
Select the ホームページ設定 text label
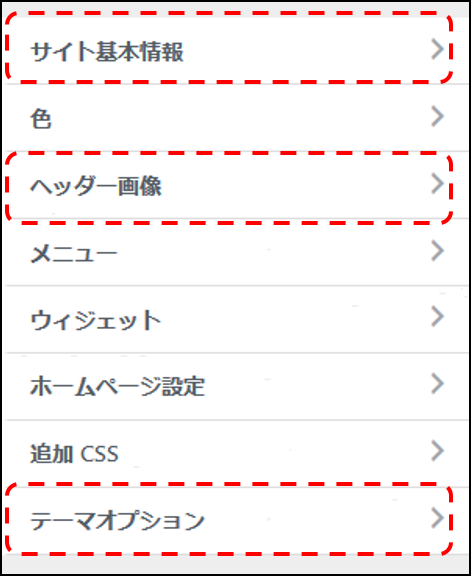[x=118, y=386]
